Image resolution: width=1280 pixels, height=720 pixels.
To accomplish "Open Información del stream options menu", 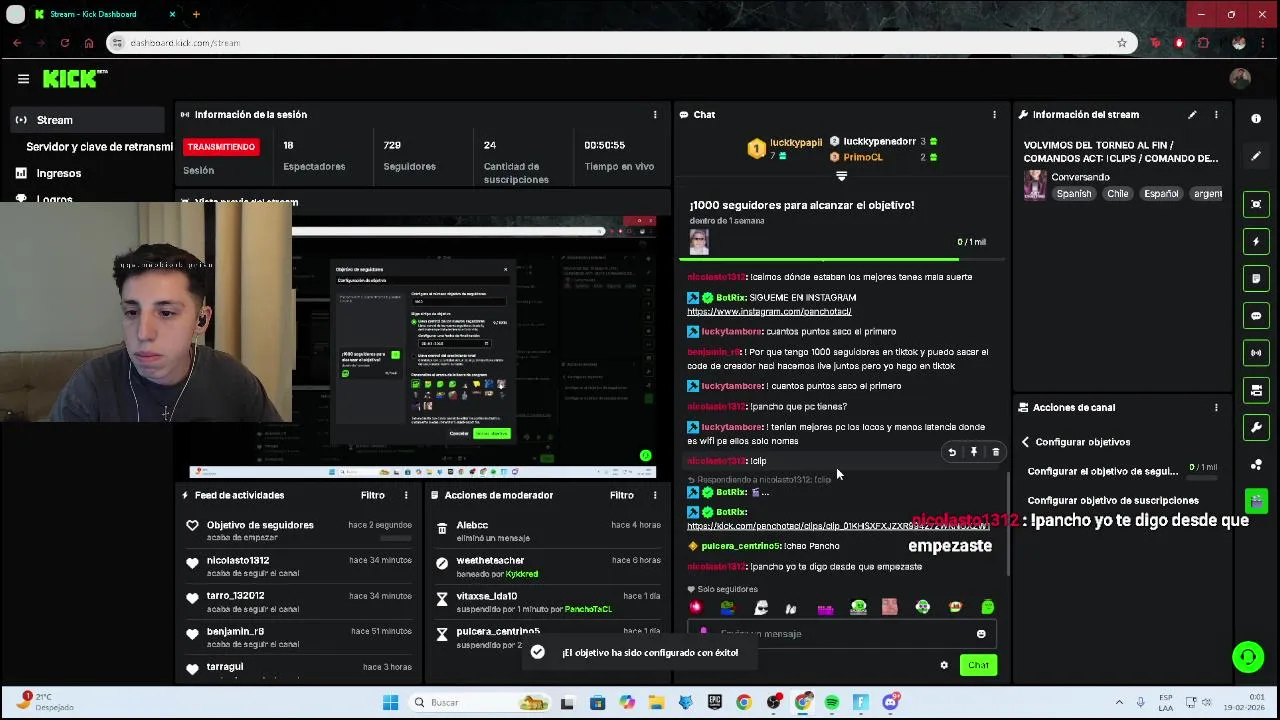I will [x=1216, y=114].
